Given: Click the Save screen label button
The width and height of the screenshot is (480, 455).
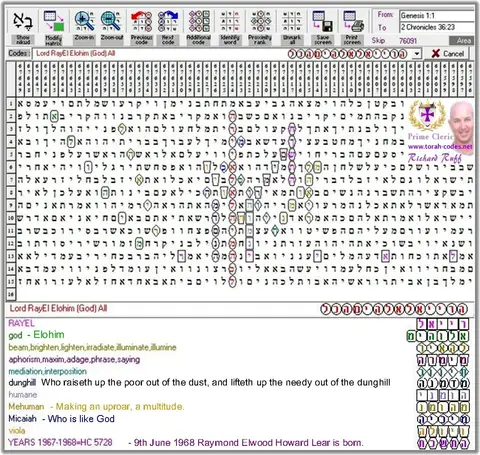Looking at the screenshot, I should tap(322, 40).
